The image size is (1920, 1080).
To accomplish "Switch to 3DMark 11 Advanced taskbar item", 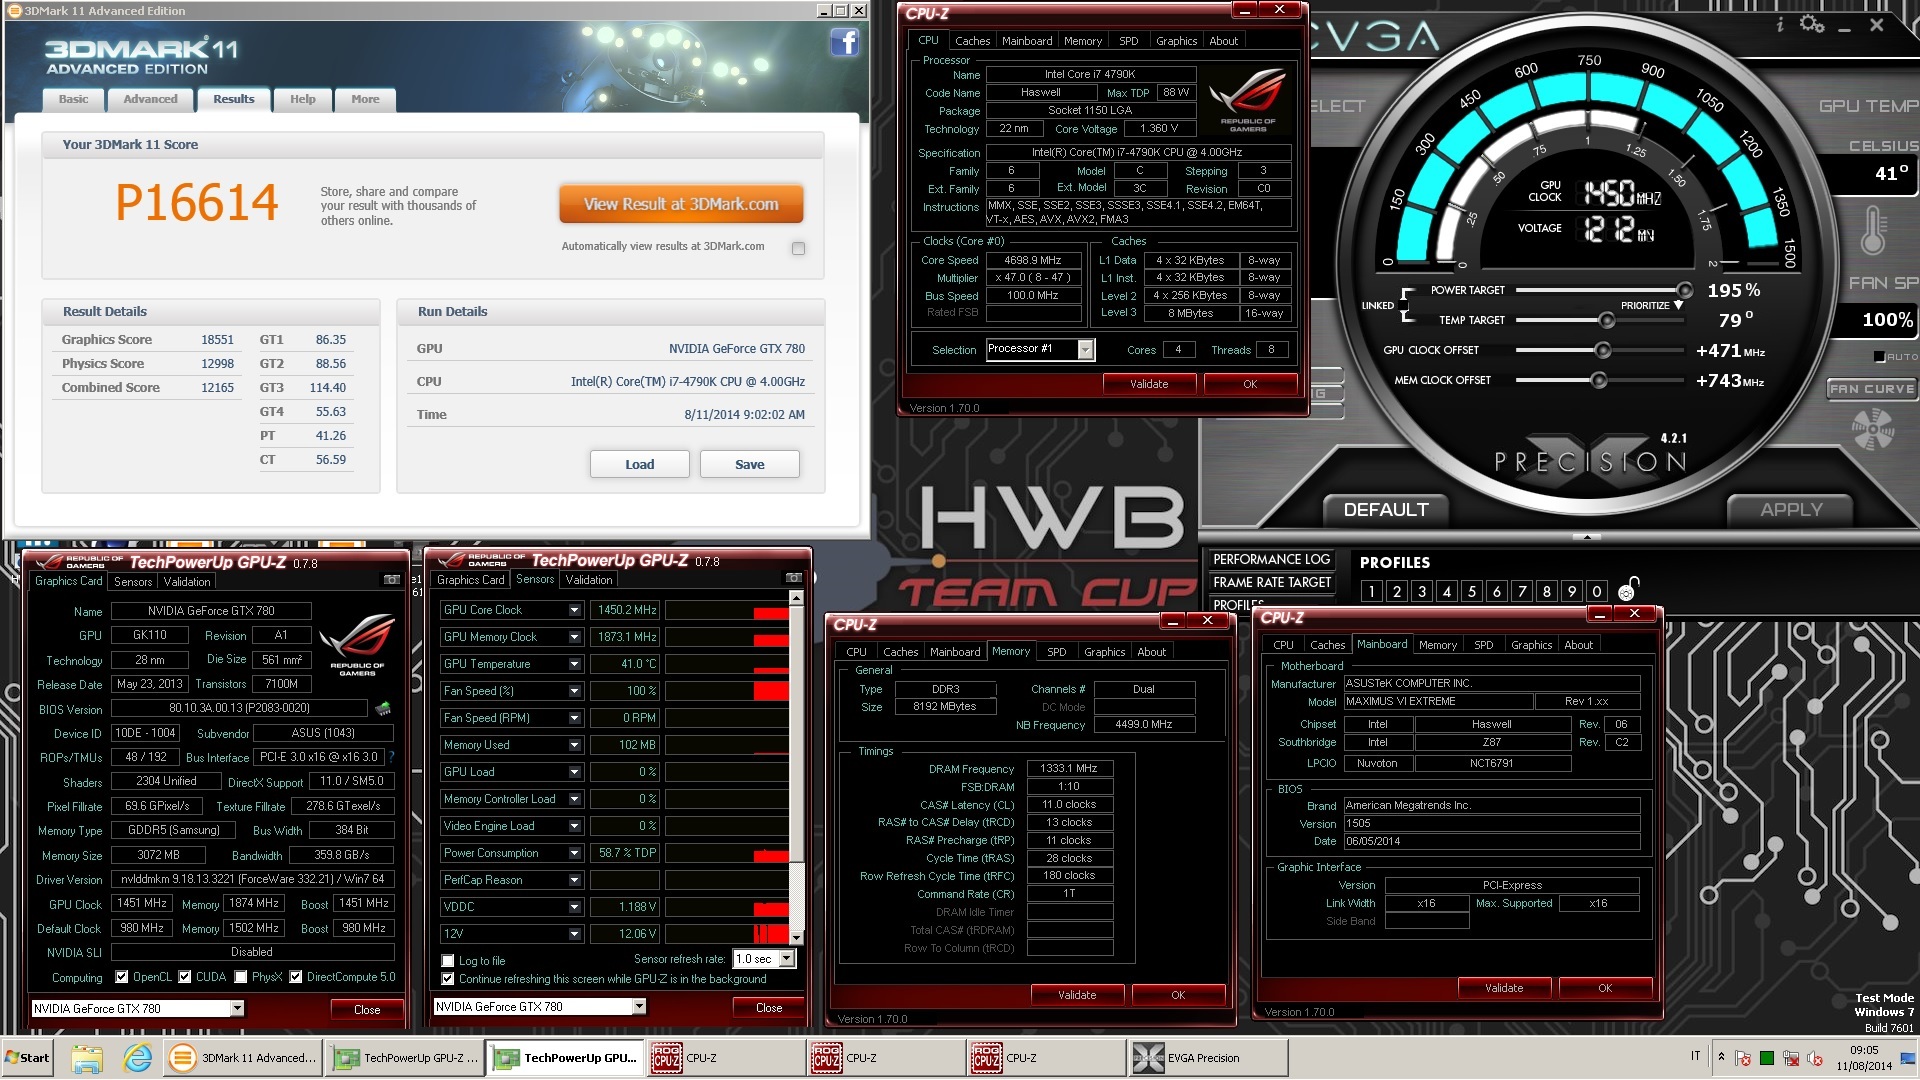I will click(x=244, y=1058).
